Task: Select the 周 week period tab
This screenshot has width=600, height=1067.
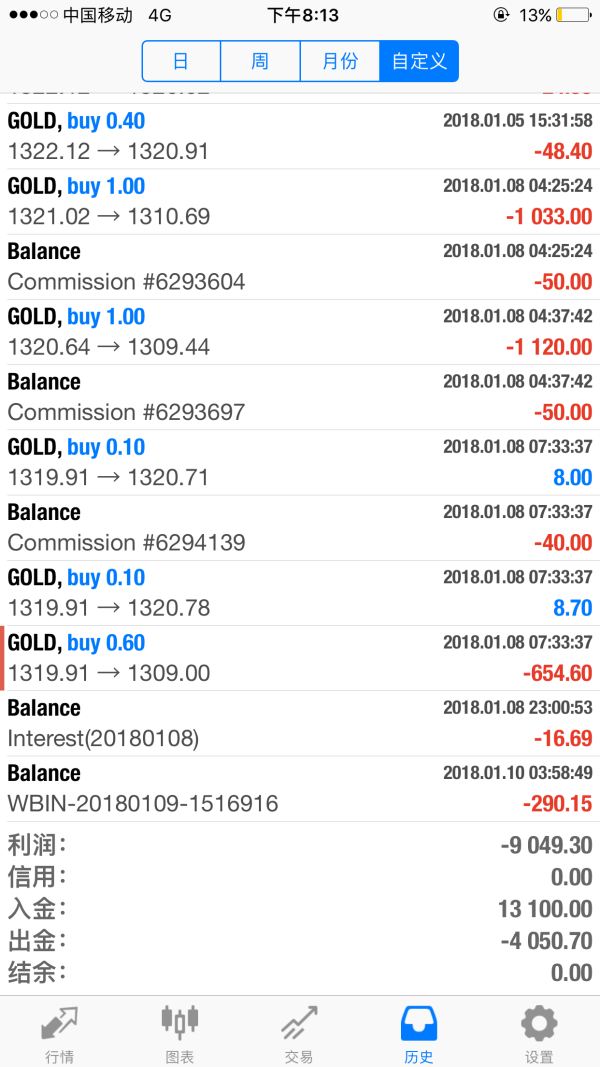Action: tap(260, 61)
